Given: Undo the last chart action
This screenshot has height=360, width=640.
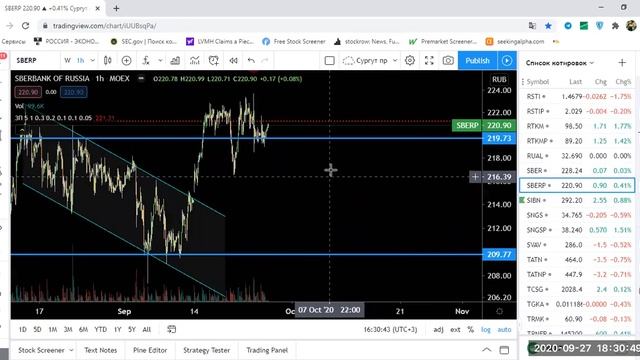Looking at the screenshot, I should point(251,60).
